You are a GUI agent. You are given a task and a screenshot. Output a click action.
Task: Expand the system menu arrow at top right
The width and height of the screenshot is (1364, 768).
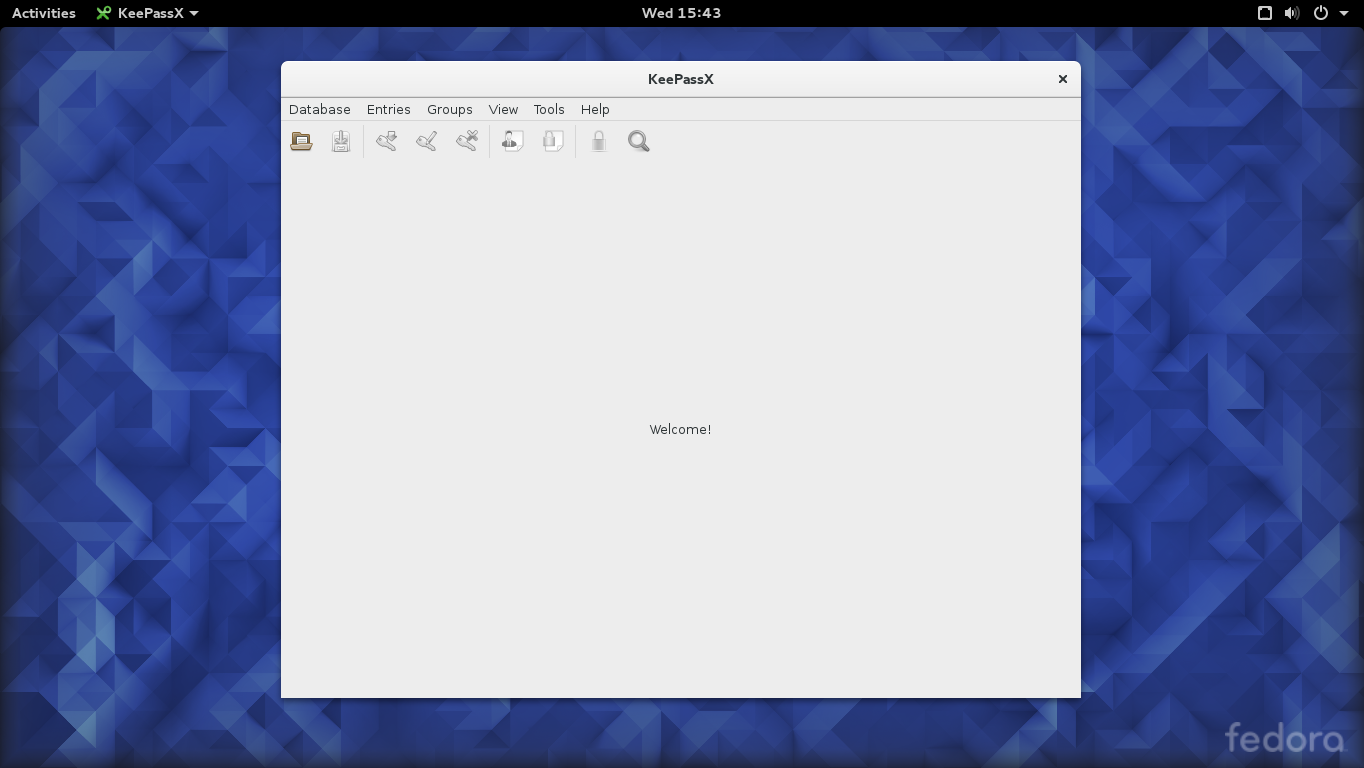[x=1342, y=14]
